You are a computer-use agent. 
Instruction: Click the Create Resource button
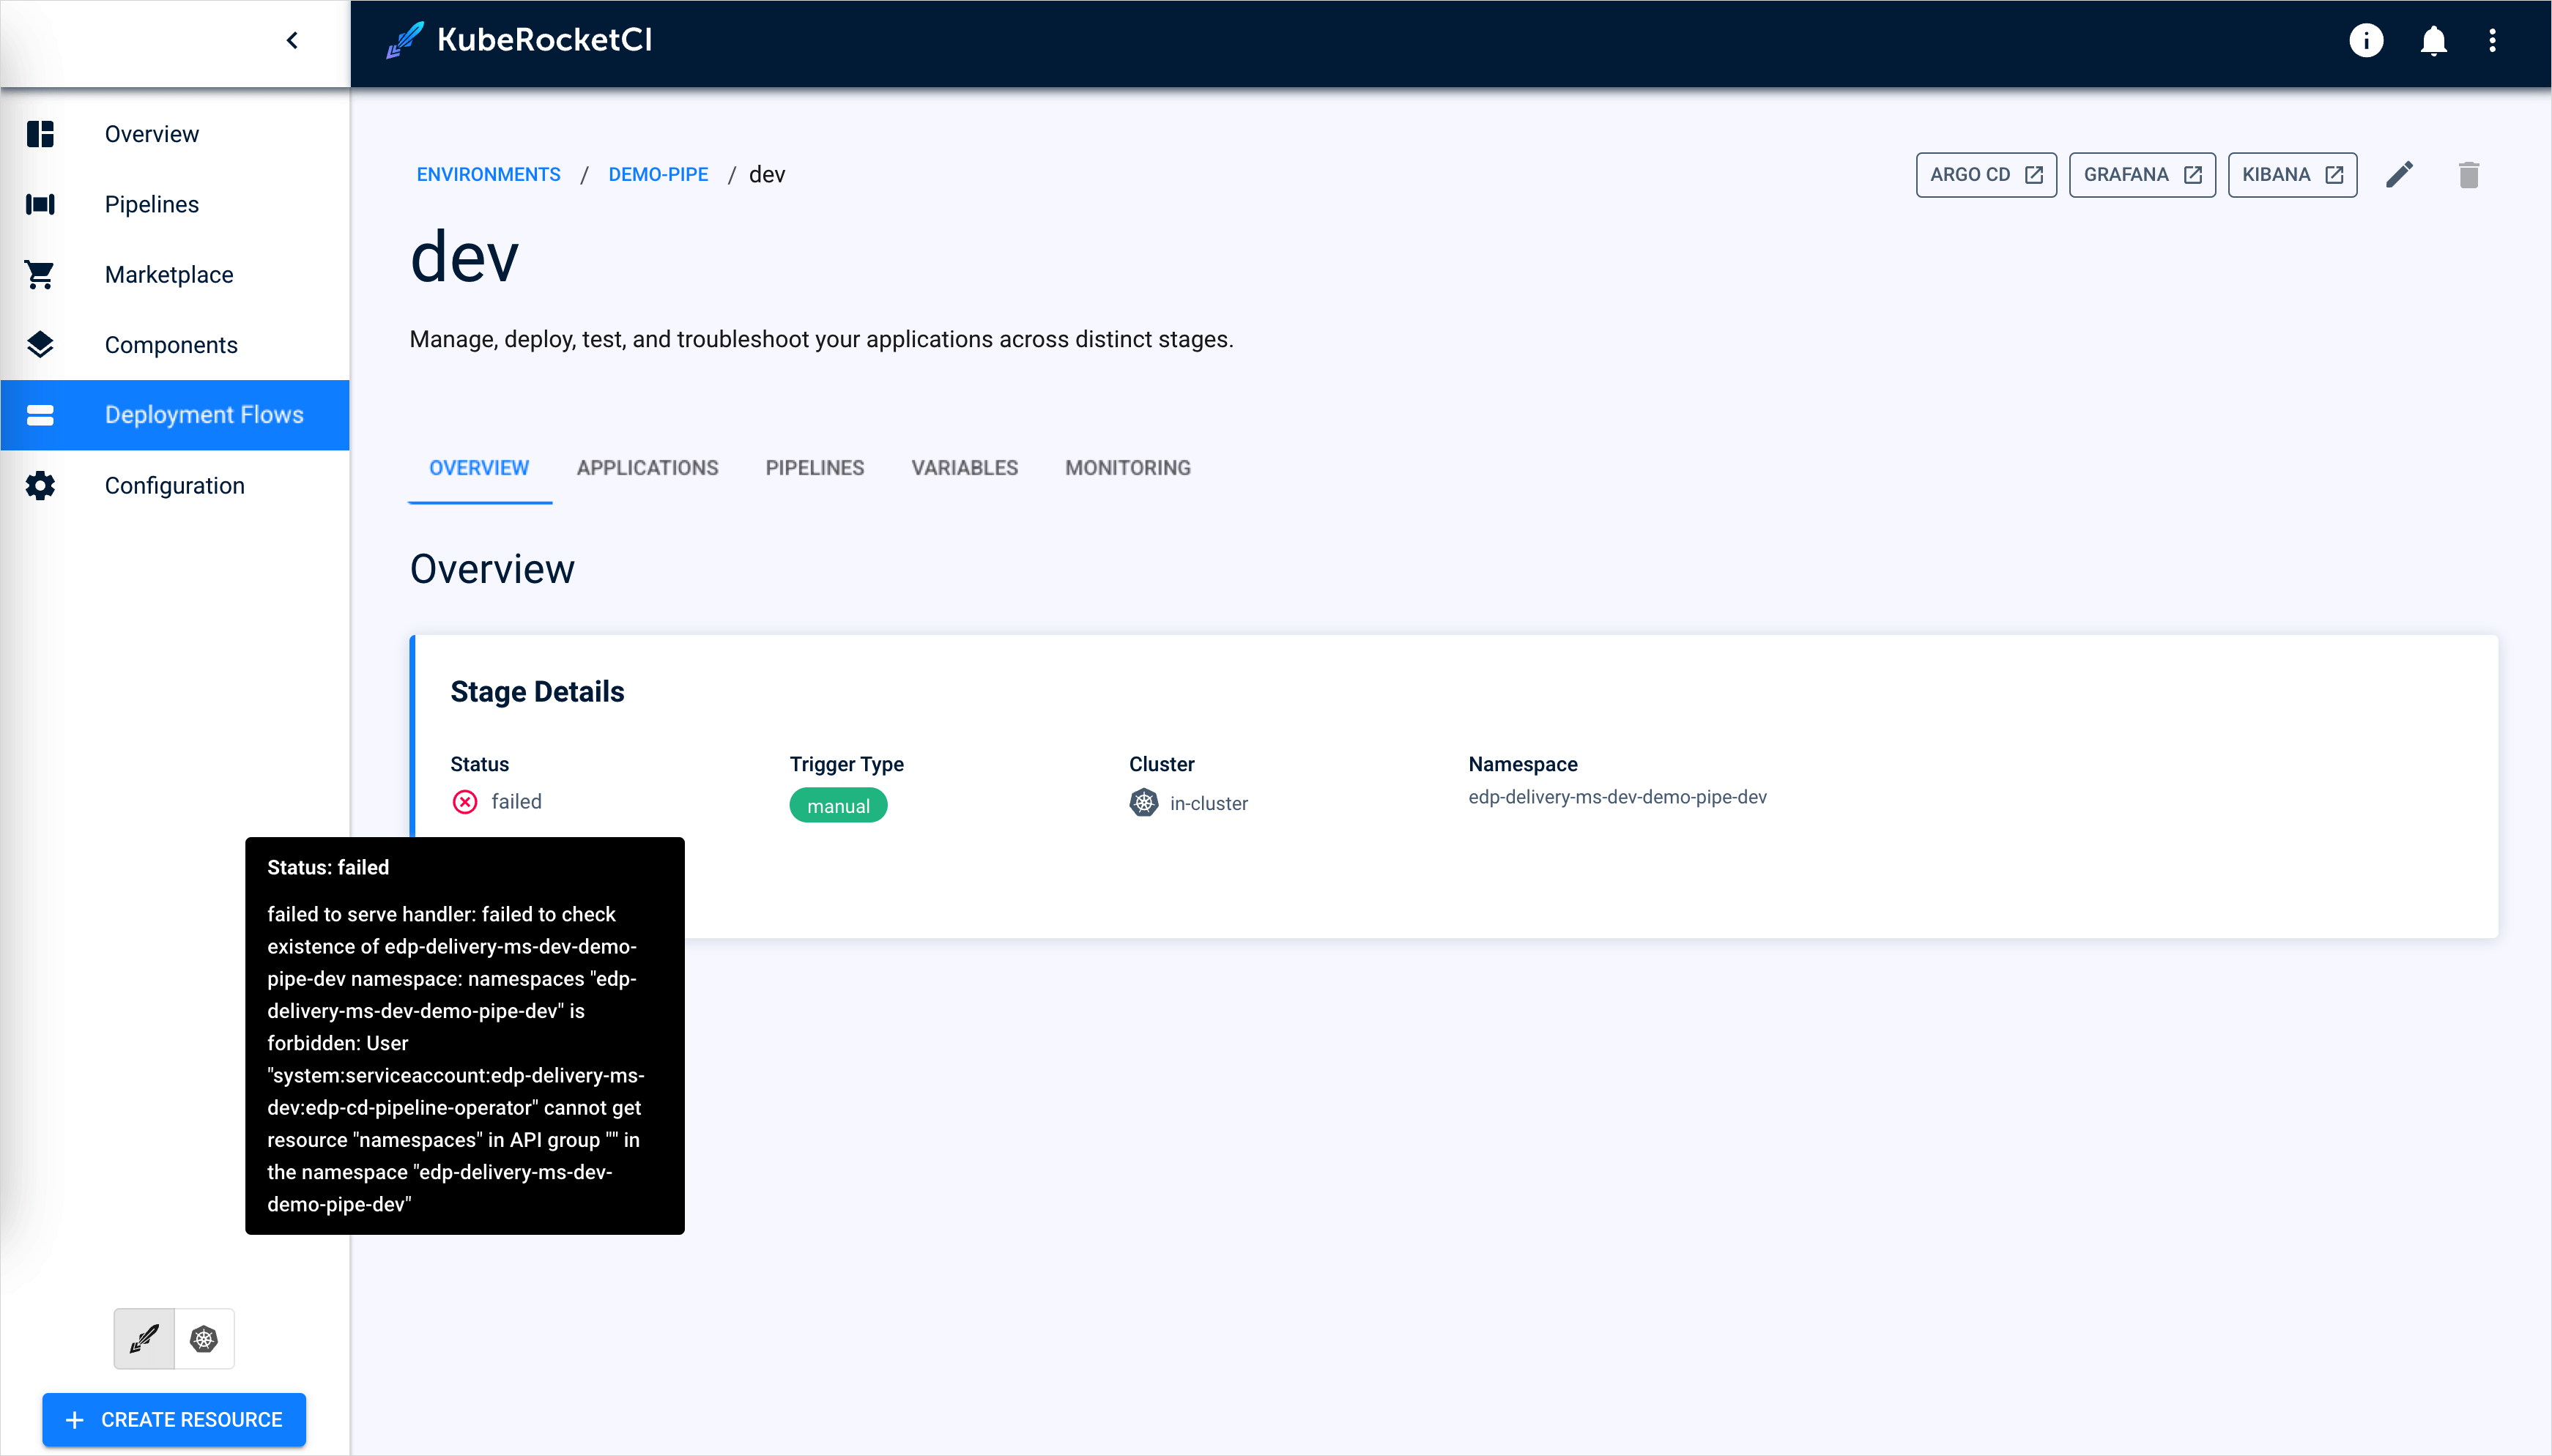174,1419
